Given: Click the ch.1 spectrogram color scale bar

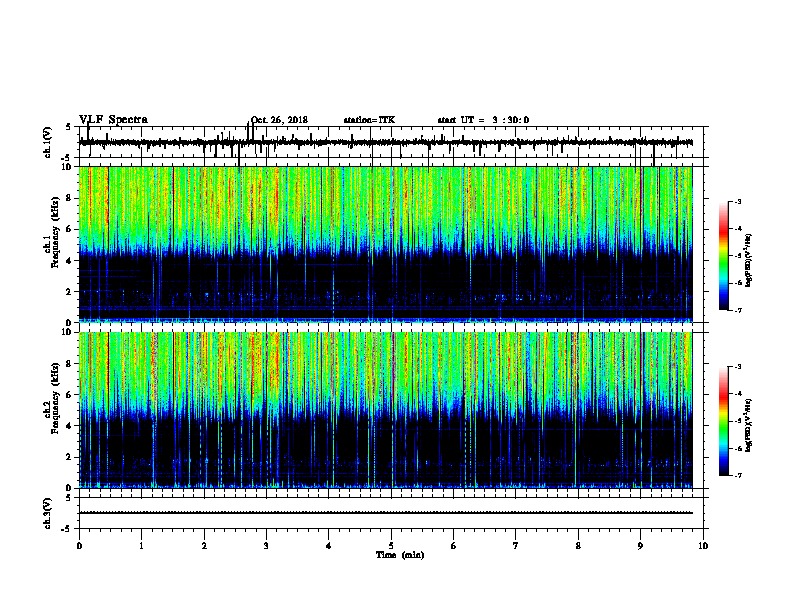Looking at the screenshot, I should coord(723,256).
